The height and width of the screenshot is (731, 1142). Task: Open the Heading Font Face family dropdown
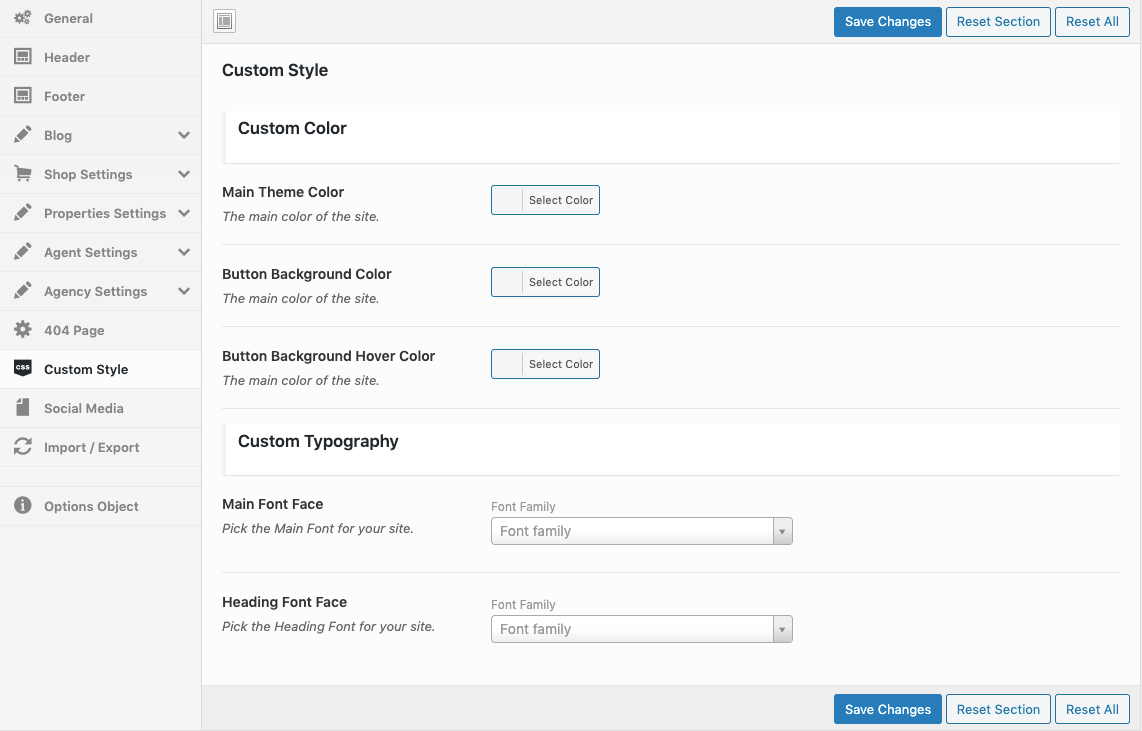point(641,629)
